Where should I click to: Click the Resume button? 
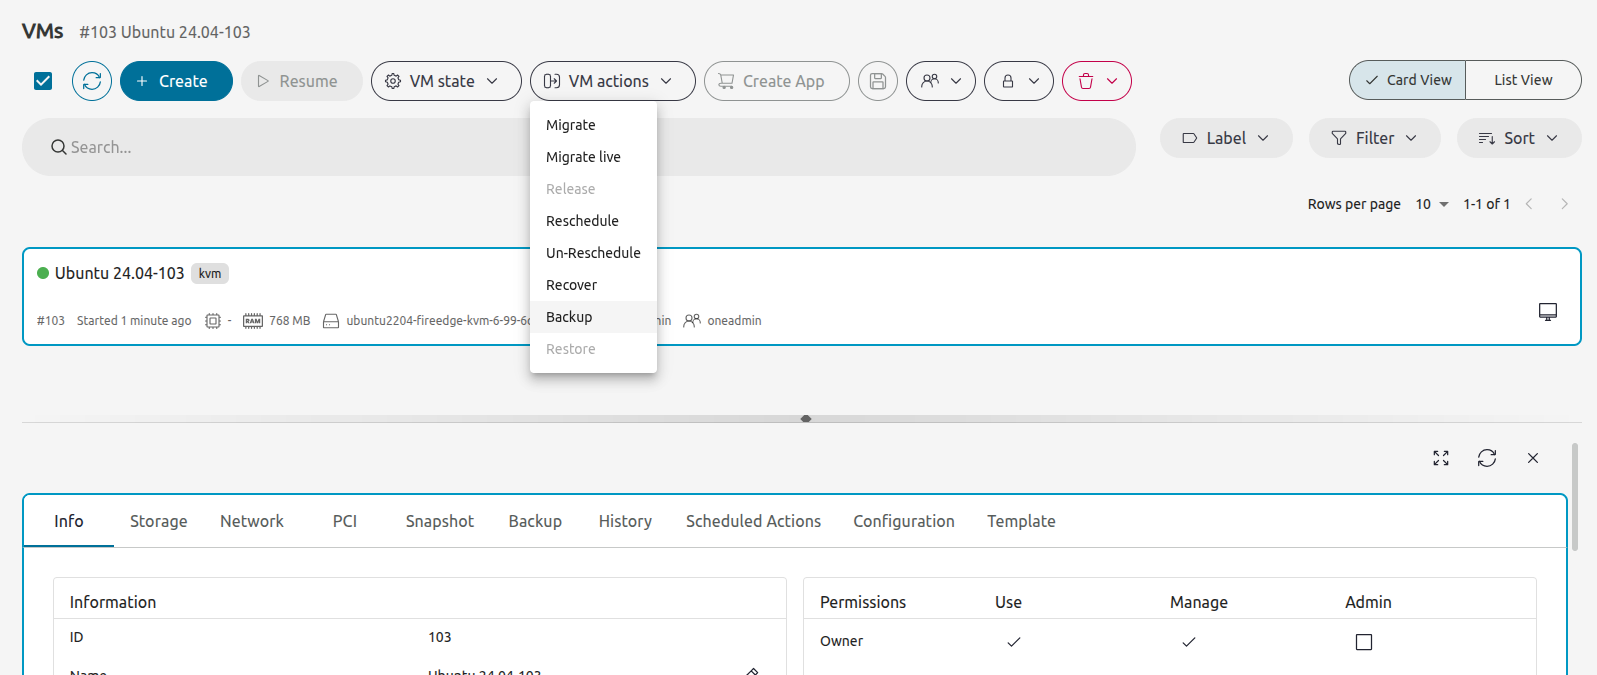[302, 81]
